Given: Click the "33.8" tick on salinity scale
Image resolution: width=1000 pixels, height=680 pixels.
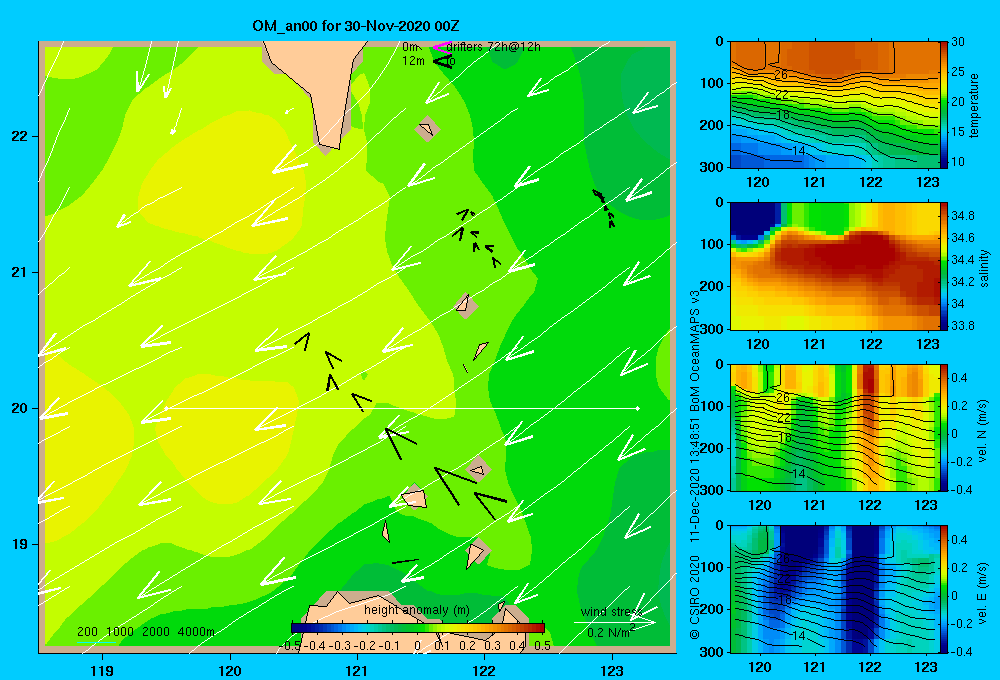Looking at the screenshot, I should coord(963,325).
